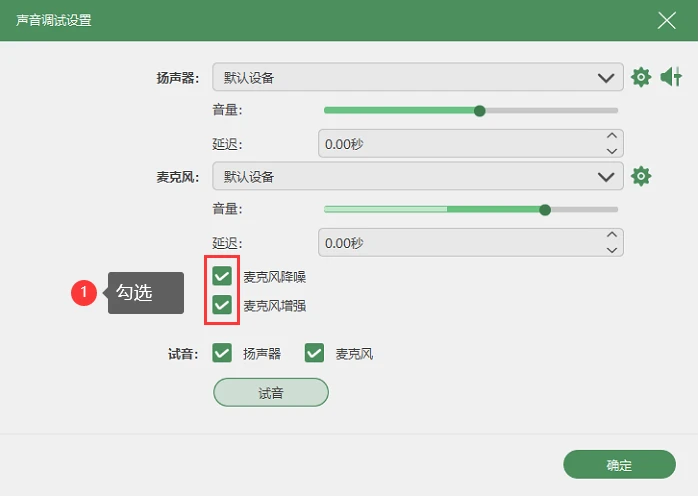The width and height of the screenshot is (699, 496).
Task: Toggle the 麦克风增强 checkbox
Action: [x=222, y=305]
